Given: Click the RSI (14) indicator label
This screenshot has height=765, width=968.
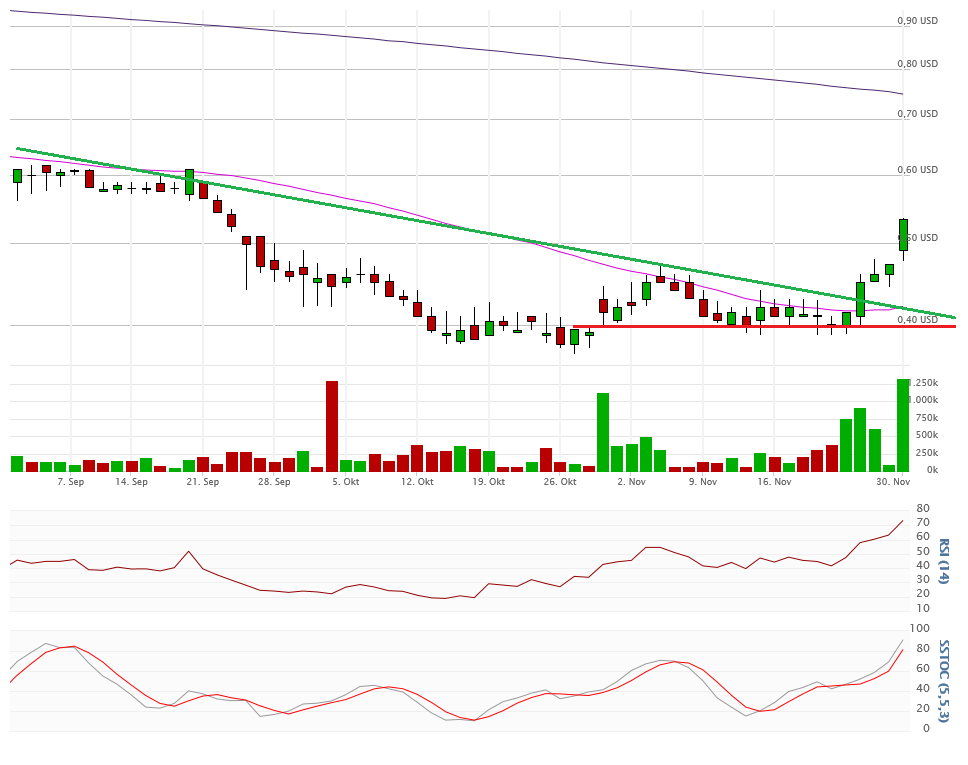Looking at the screenshot, I should (x=943, y=561).
